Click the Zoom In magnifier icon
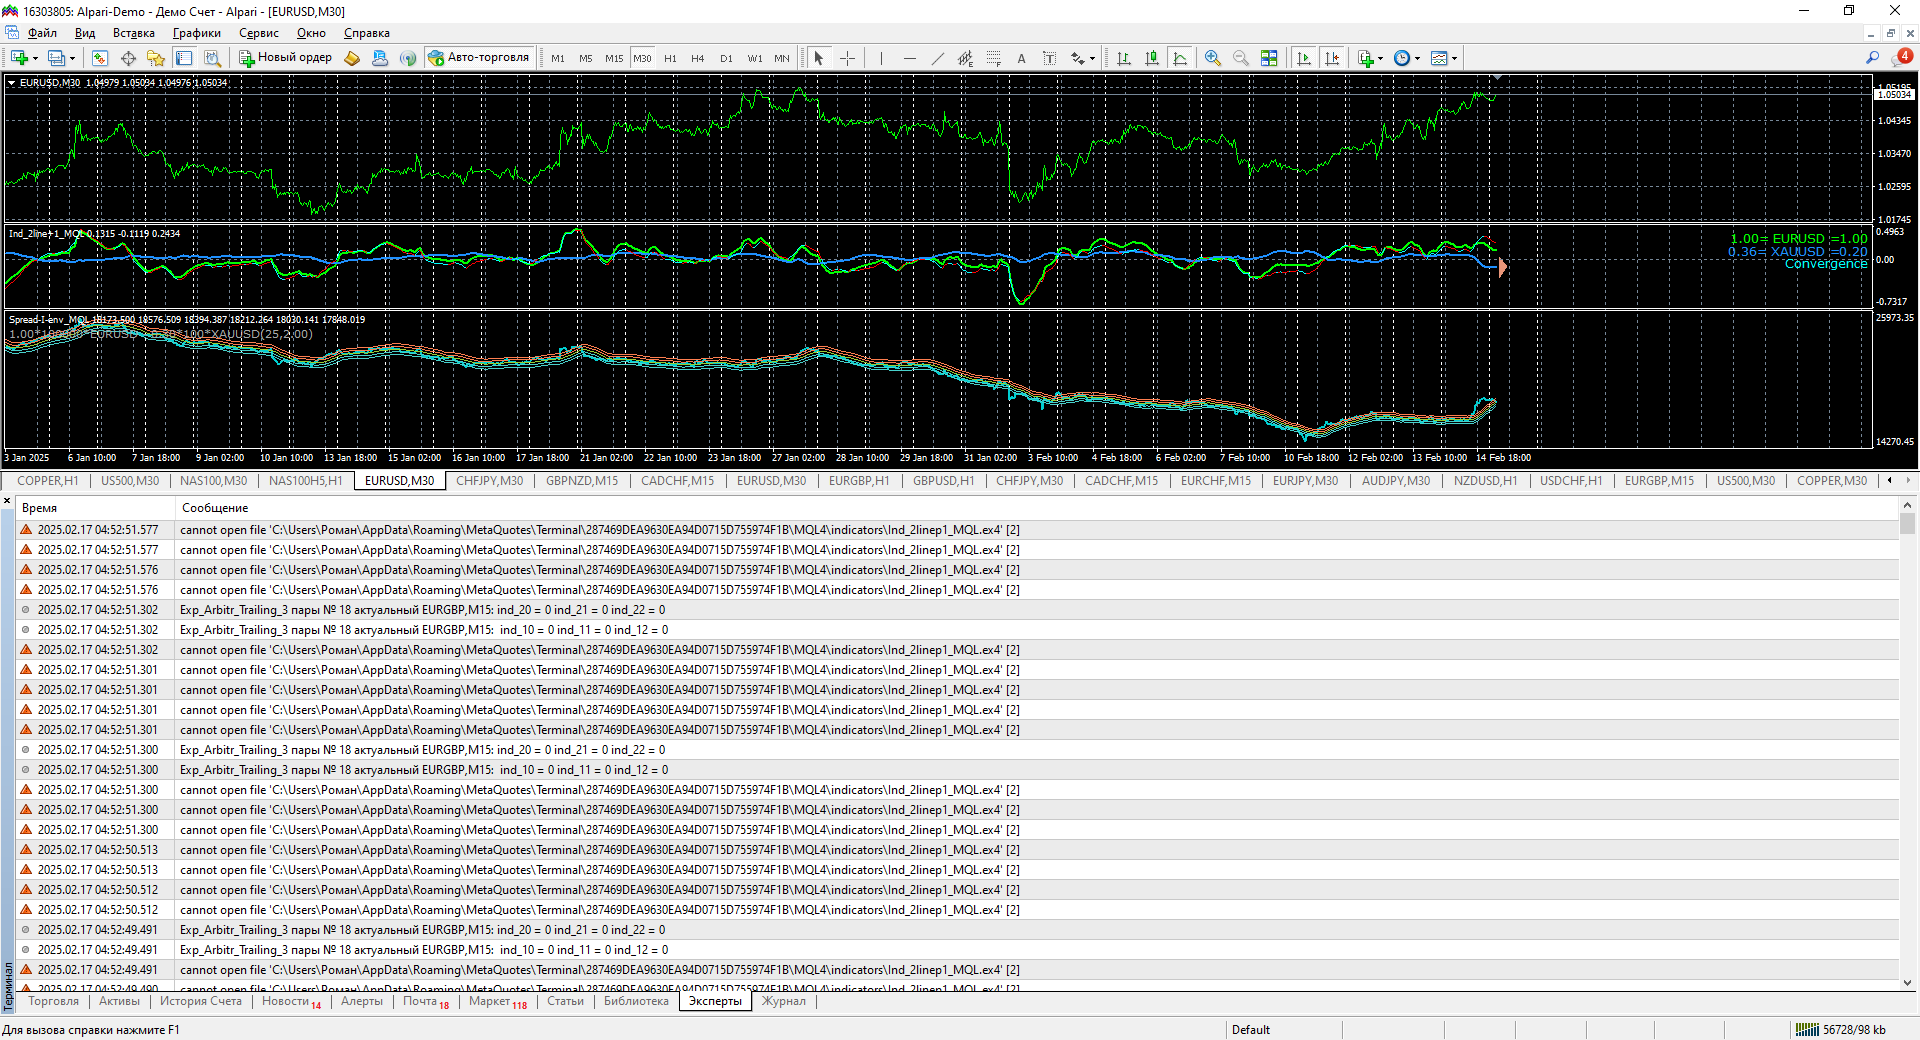 coord(1213,58)
